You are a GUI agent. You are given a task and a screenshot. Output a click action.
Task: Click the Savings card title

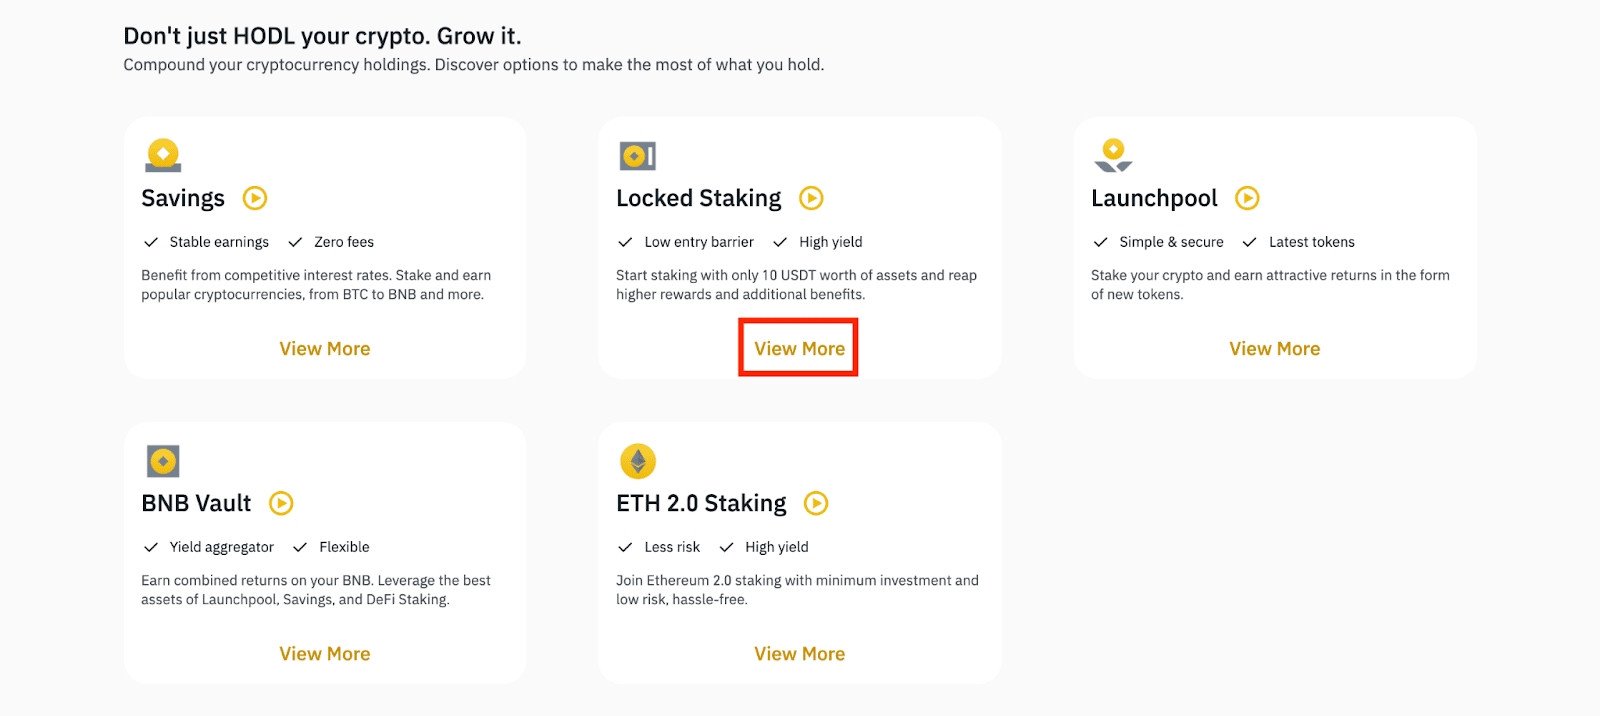[x=183, y=198]
